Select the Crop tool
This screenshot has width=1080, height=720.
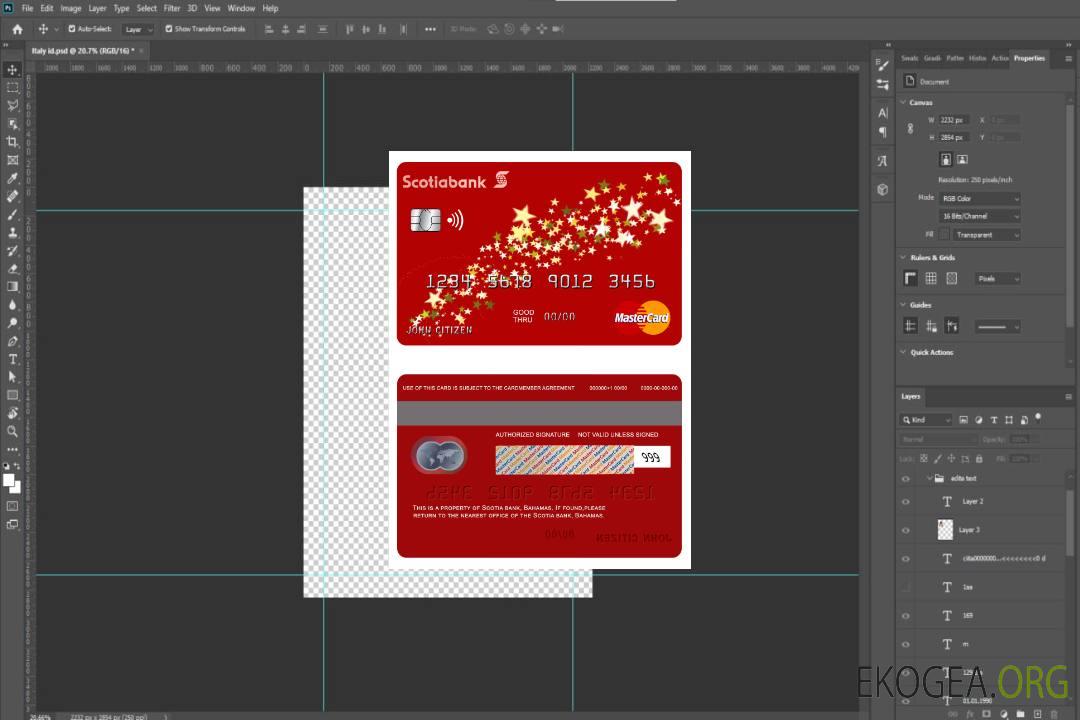pos(13,142)
